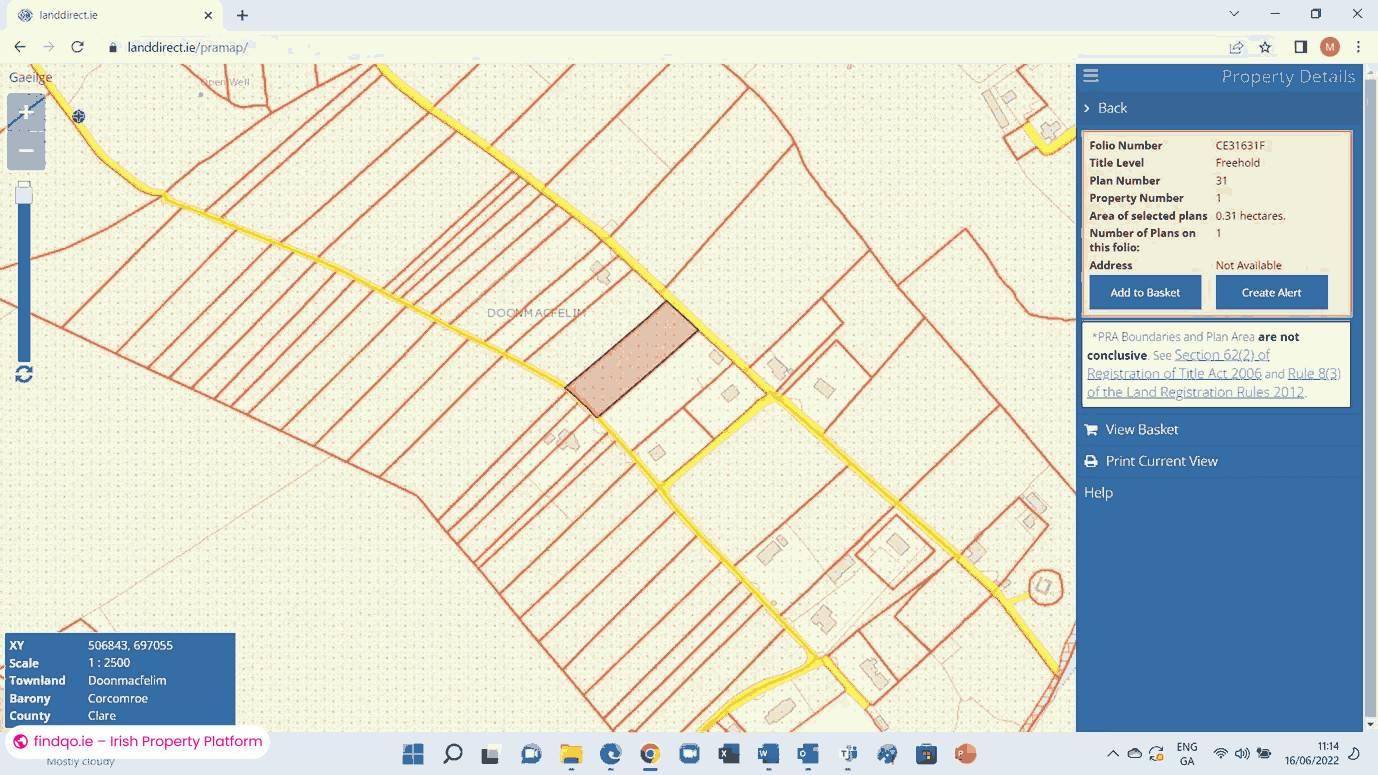Viewport: 1378px width, 775px height.
Task: Open the volume control in the system tray
Action: [x=1241, y=754]
